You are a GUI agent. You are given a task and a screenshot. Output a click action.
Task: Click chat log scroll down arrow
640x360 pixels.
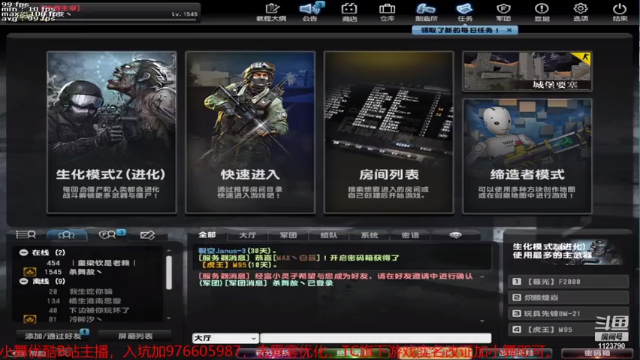(x=482, y=321)
